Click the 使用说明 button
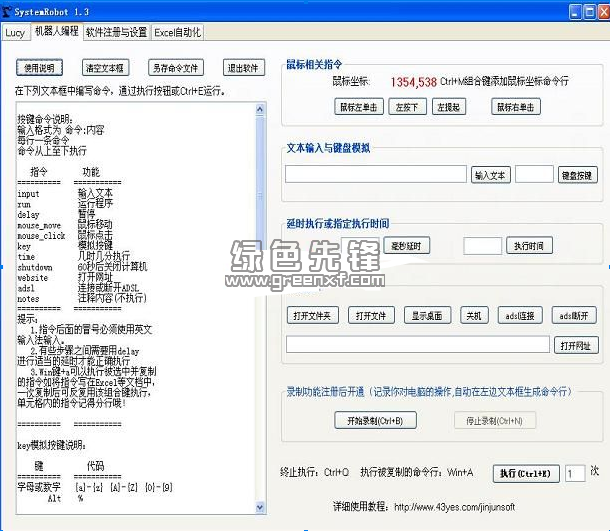The height and width of the screenshot is (531, 610). pos(40,68)
